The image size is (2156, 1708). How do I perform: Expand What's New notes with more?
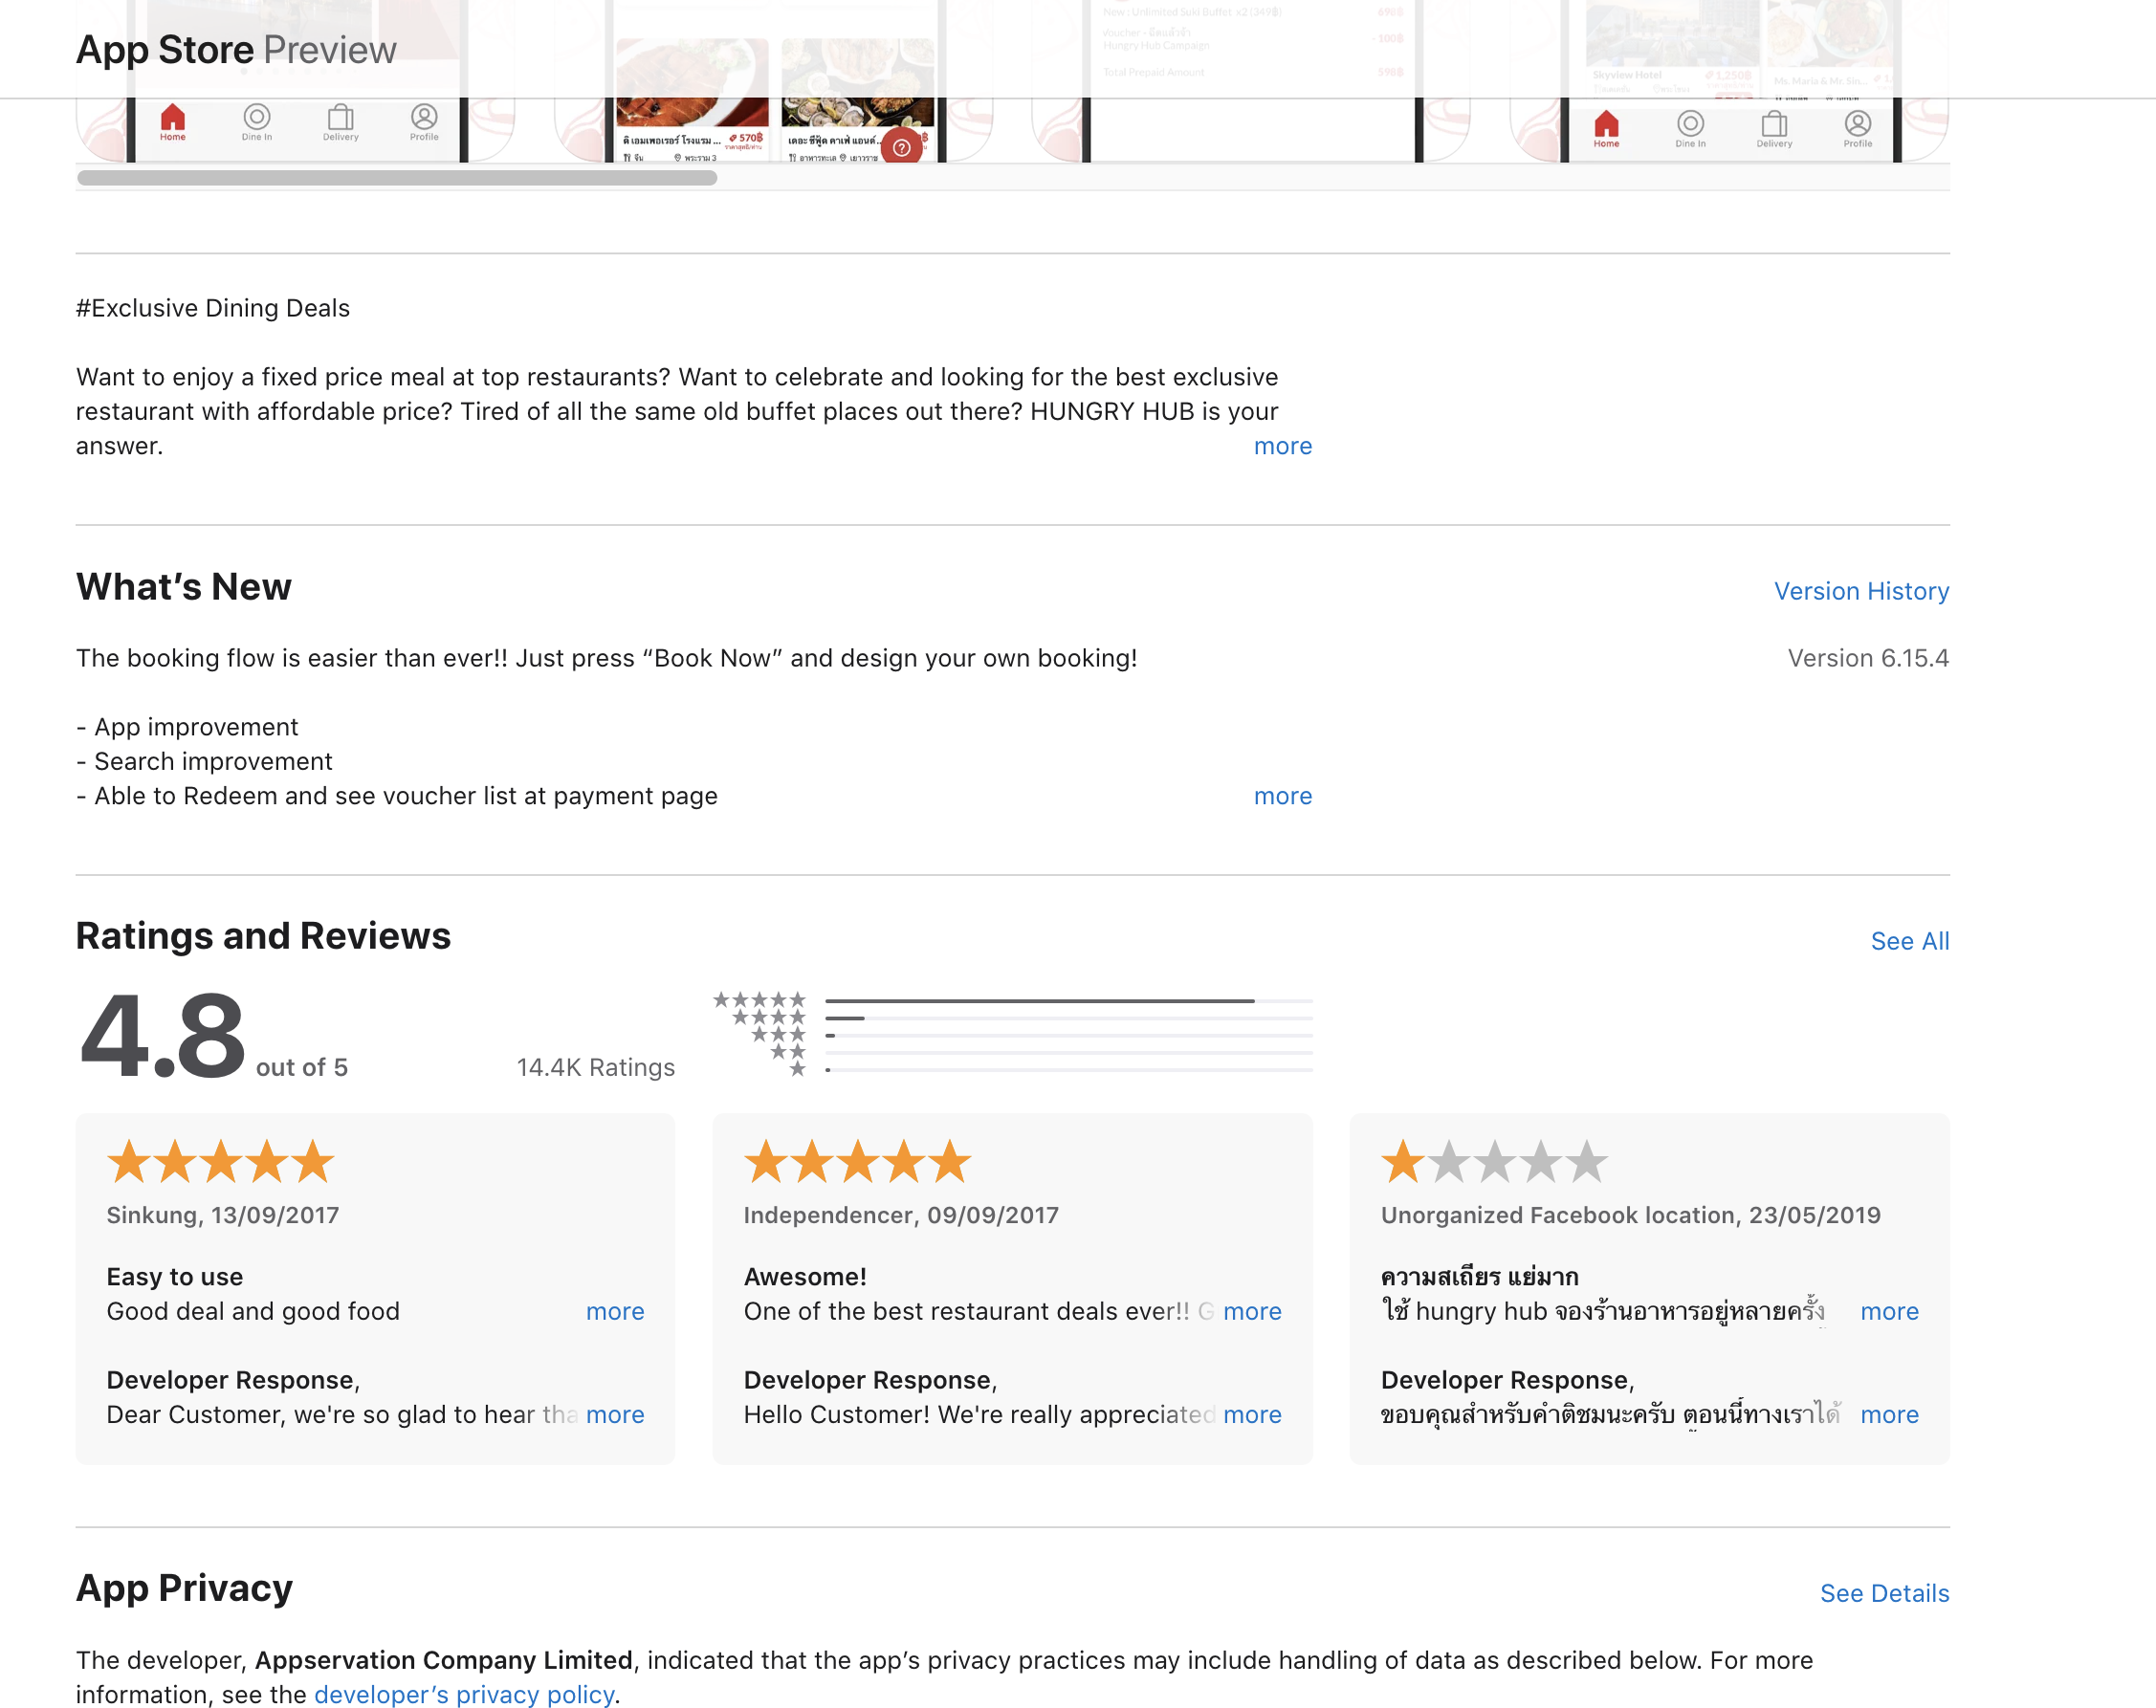pos(1282,796)
